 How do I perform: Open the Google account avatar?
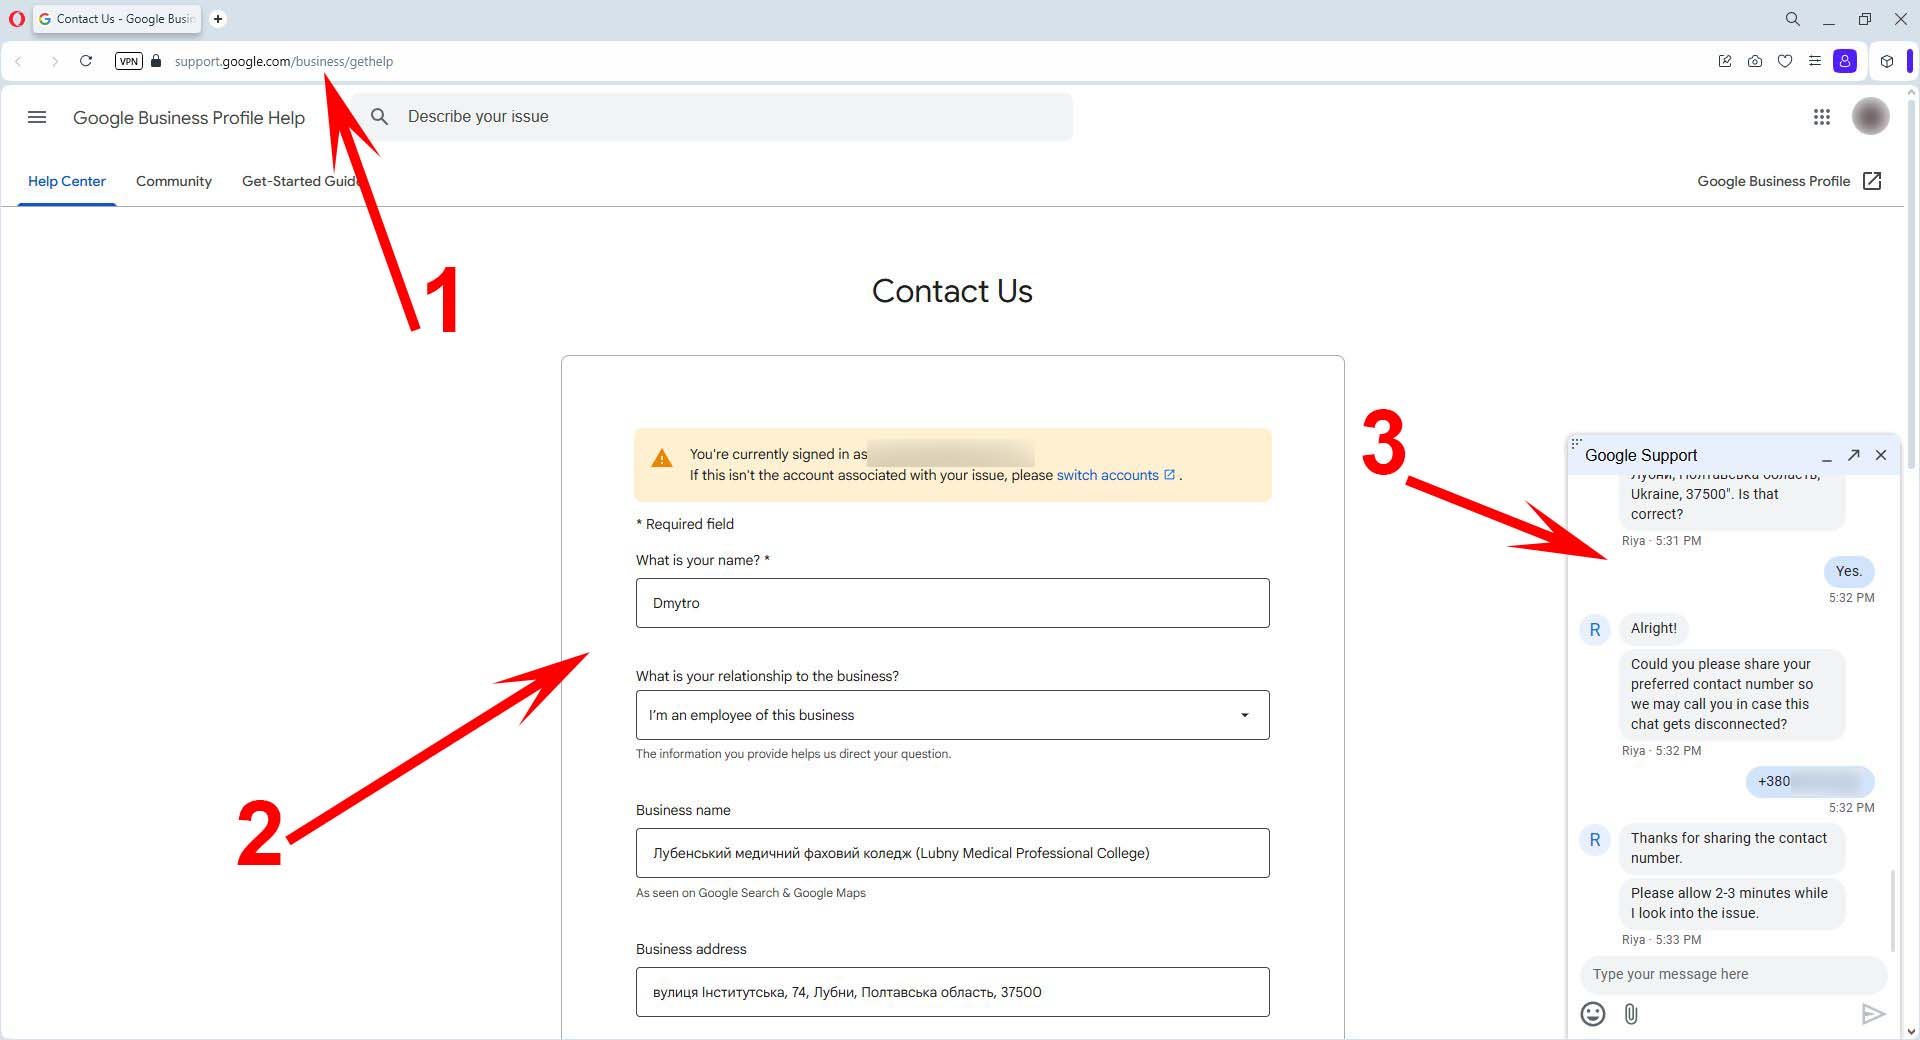tap(1871, 117)
